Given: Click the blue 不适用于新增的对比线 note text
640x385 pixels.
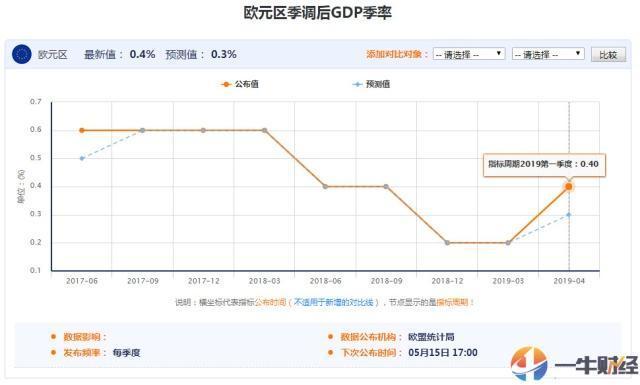Looking at the screenshot, I should pyautogui.click(x=333, y=303).
